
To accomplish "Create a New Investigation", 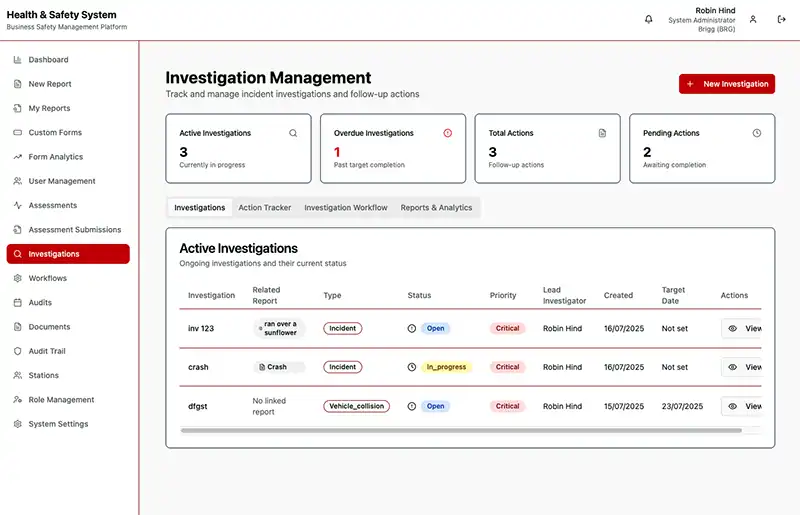I will click(727, 84).
